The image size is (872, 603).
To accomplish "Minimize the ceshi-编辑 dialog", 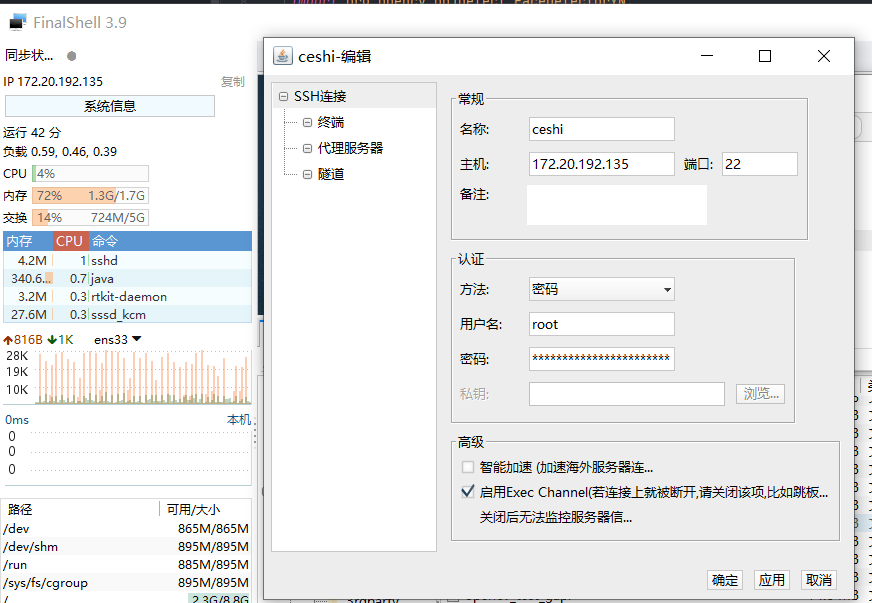I will [707, 56].
